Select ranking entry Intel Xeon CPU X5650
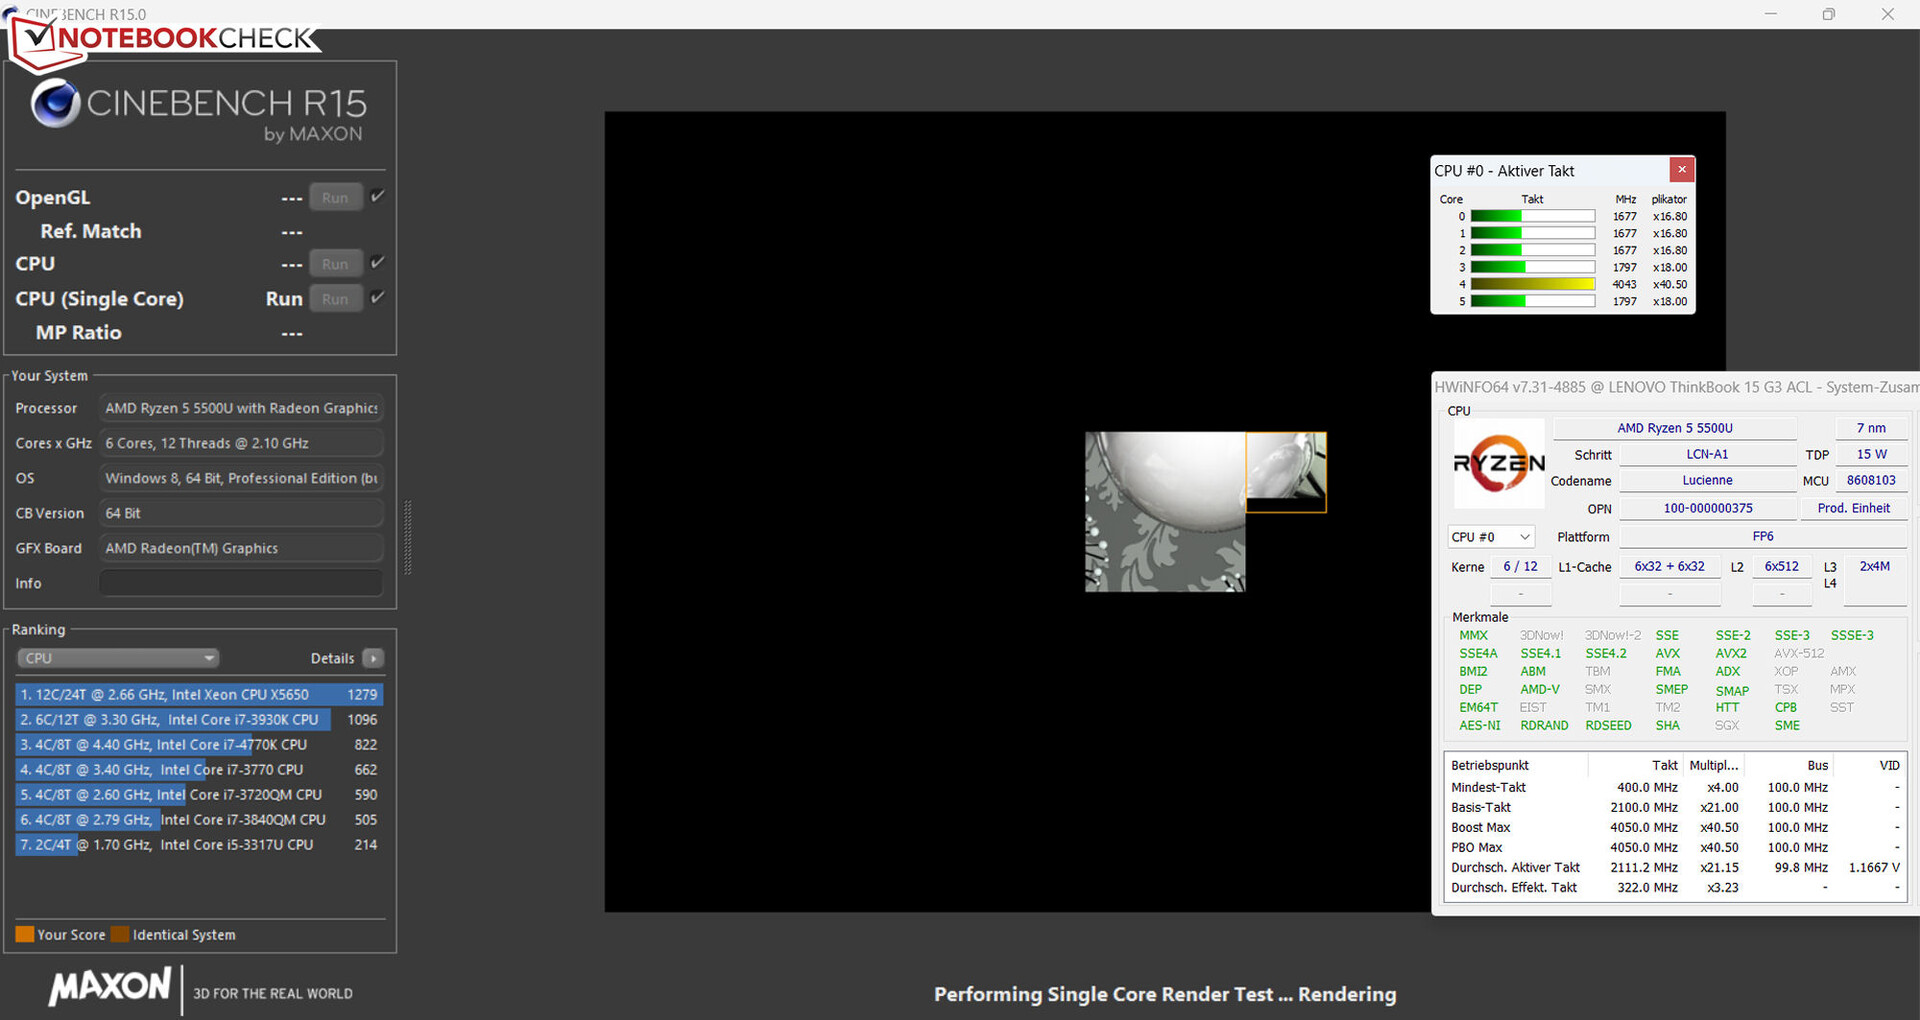 [199, 694]
